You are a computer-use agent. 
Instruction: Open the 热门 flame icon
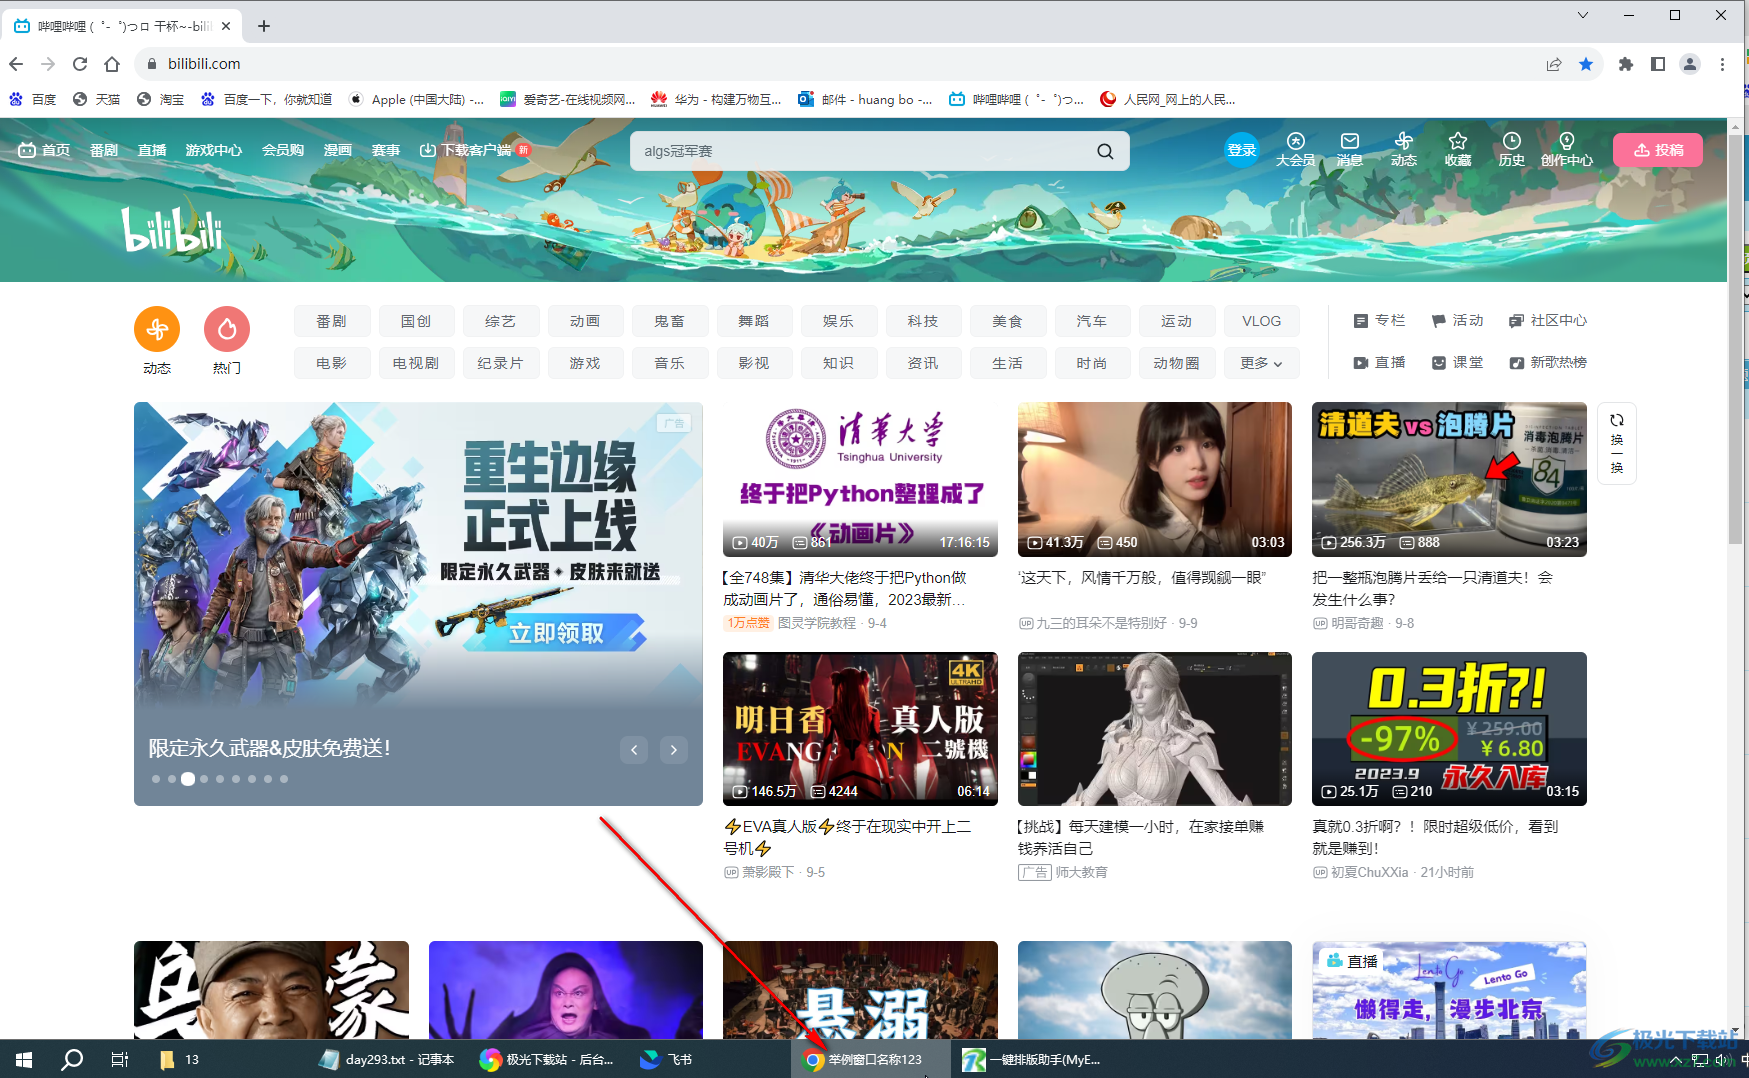click(x=227, y=329)
